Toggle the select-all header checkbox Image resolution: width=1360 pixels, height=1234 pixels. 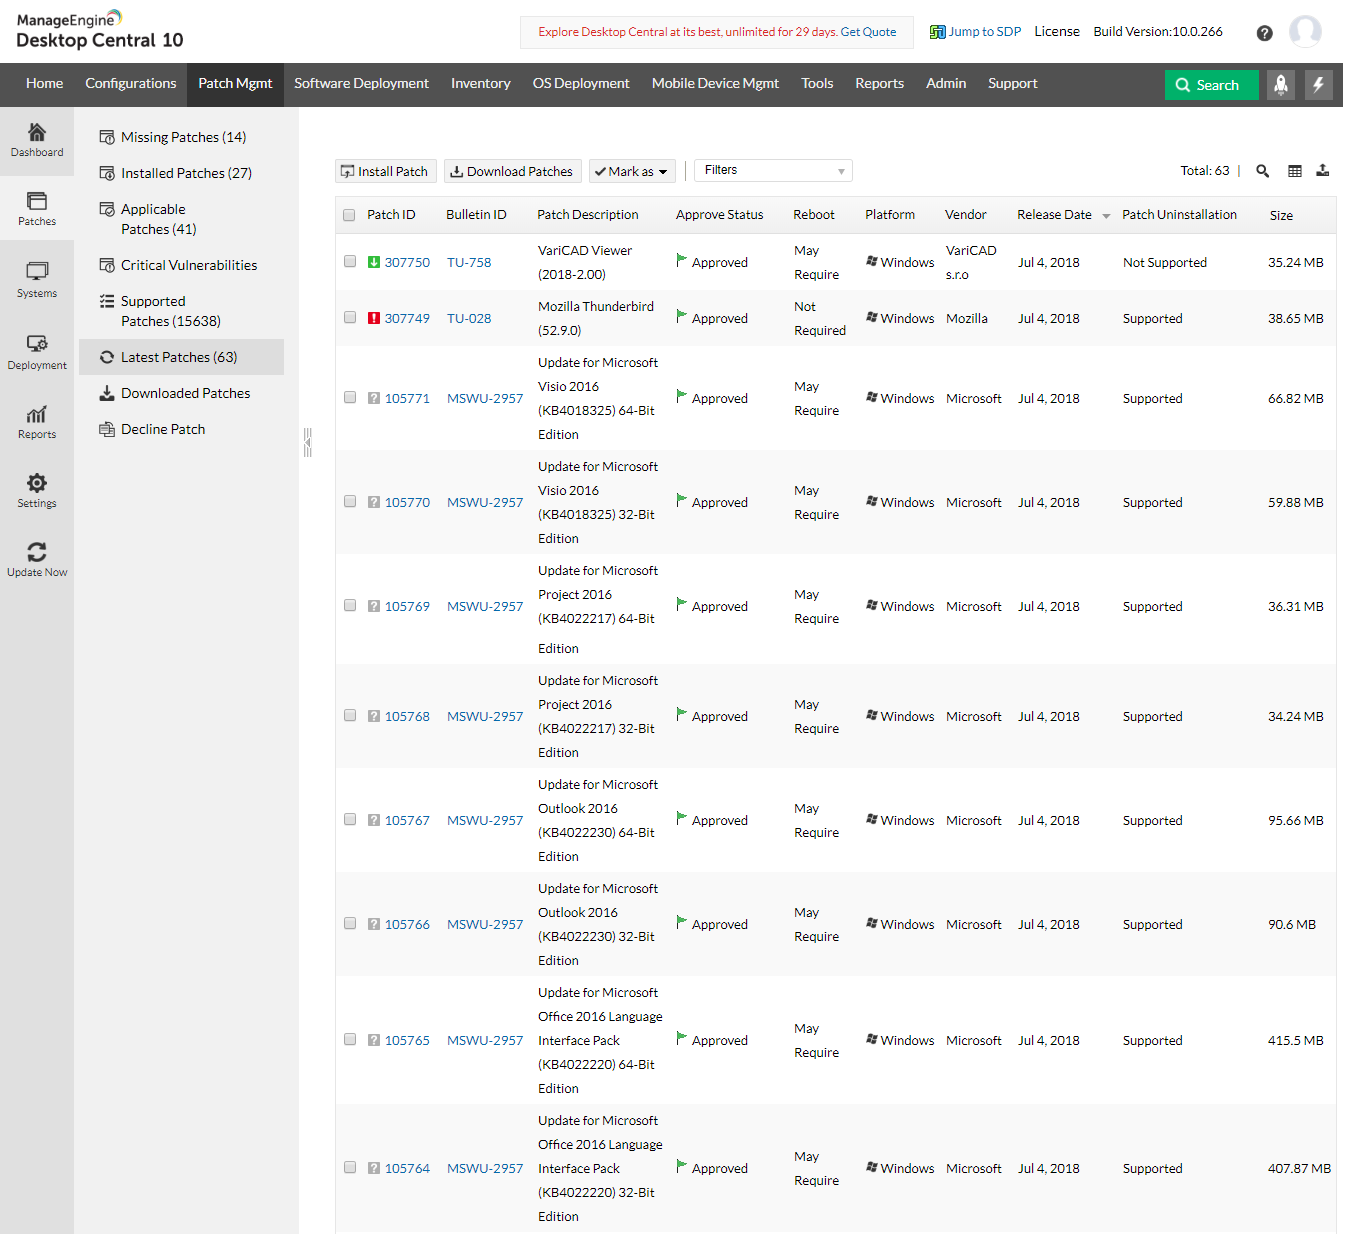349,215
